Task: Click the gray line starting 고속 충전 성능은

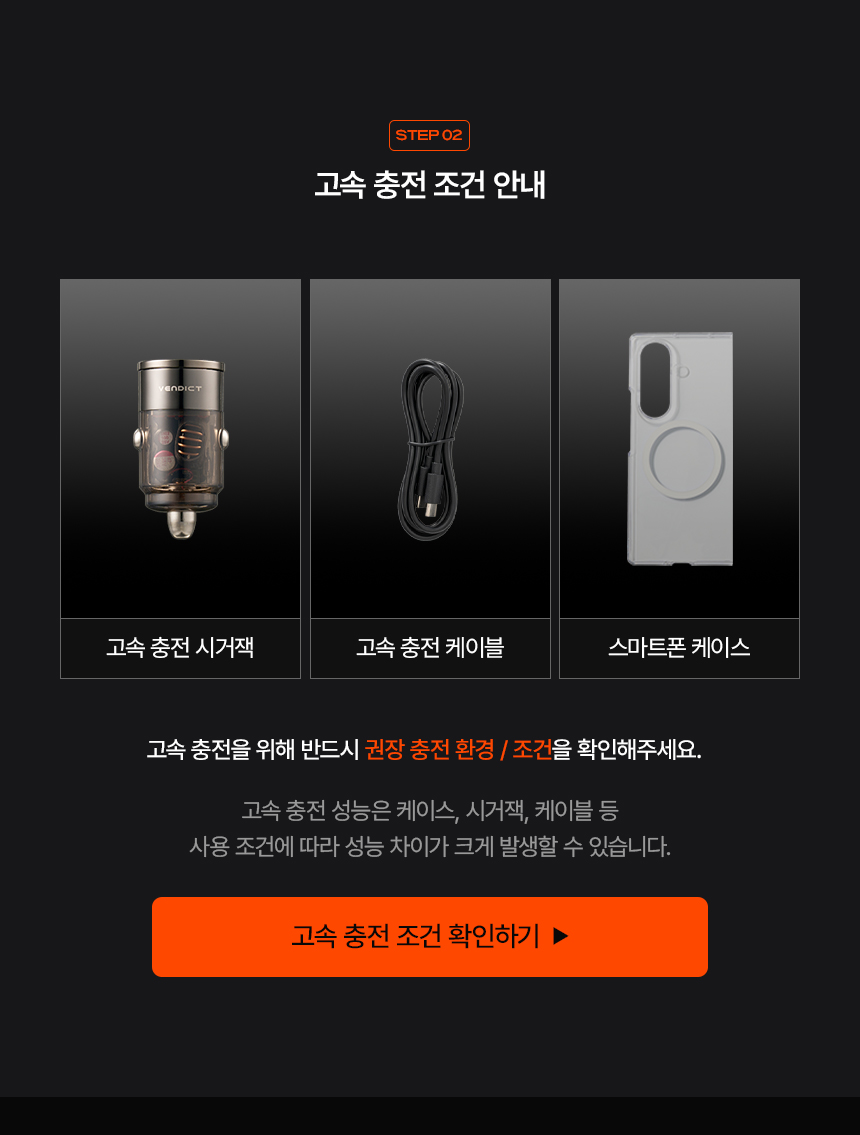Action: (x=430, y=811)
